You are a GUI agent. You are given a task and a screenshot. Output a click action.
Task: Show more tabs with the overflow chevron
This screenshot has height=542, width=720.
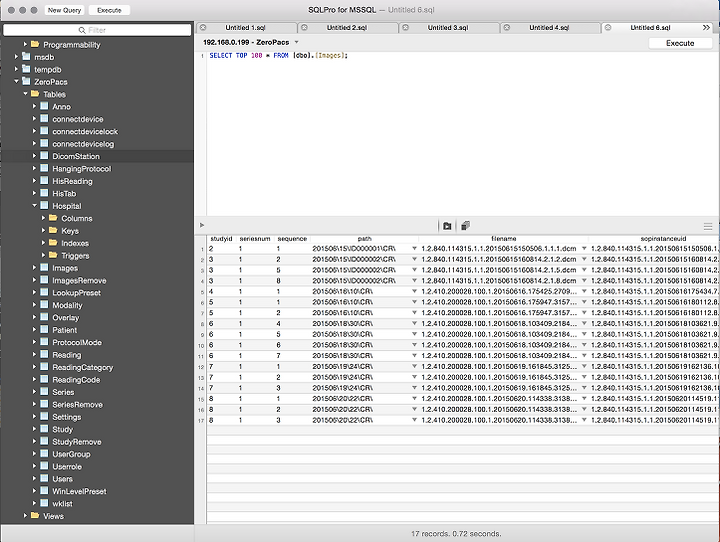(x=706, y=28)
